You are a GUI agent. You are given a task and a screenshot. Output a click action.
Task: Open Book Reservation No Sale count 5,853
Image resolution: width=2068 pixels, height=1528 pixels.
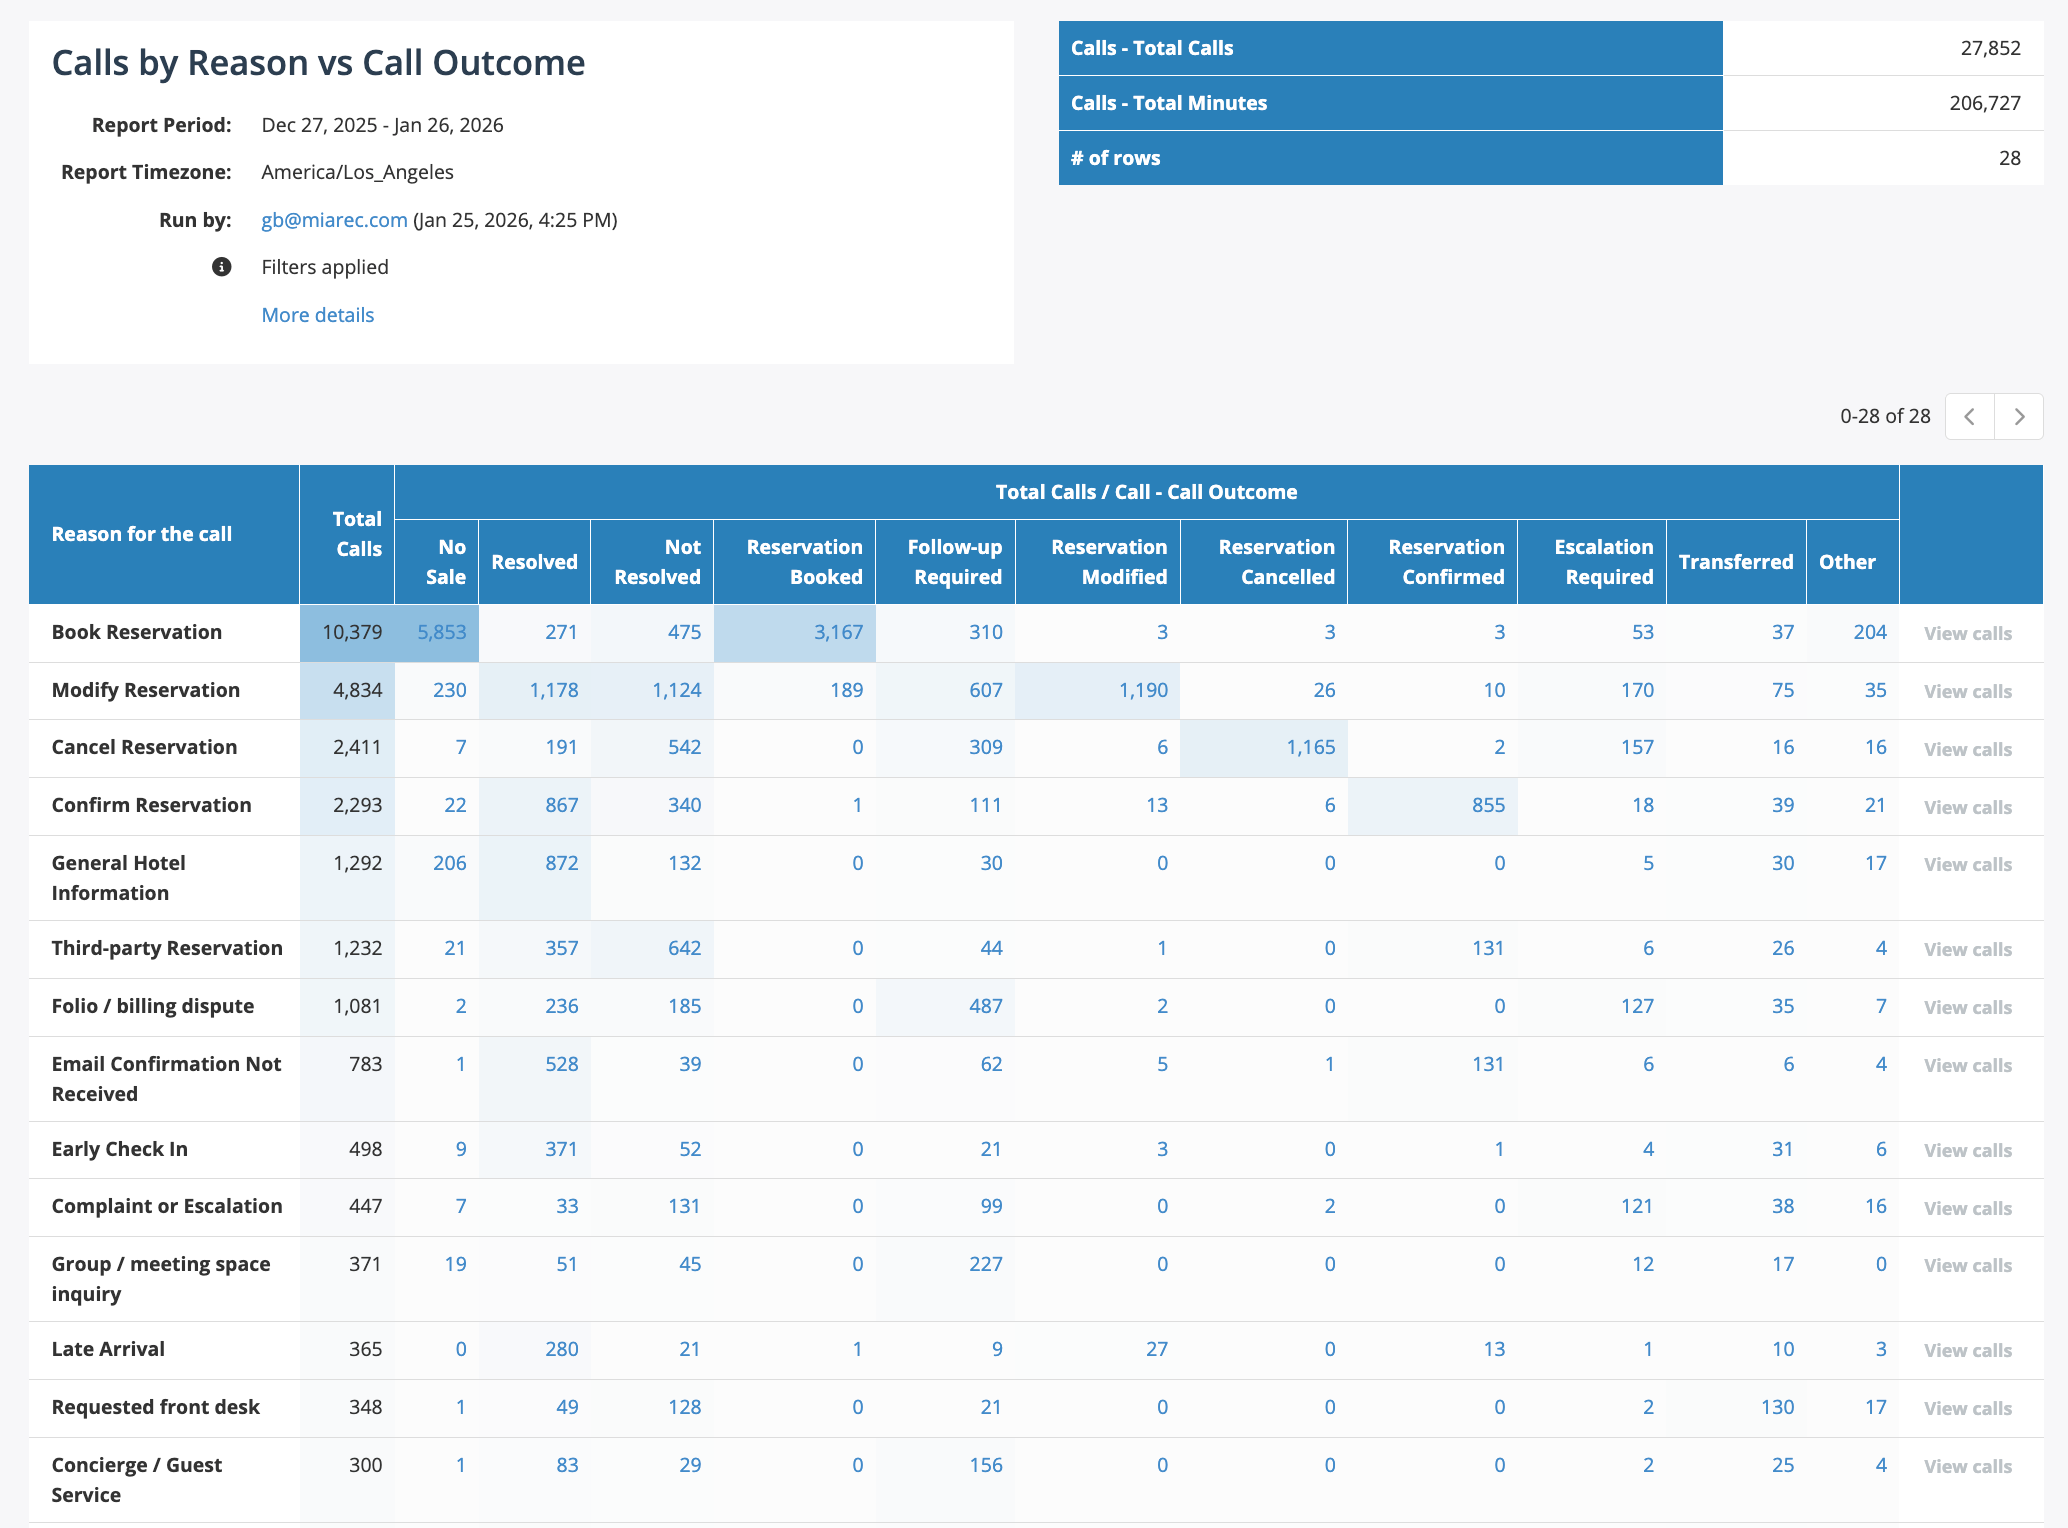click(x=441, y=632)
